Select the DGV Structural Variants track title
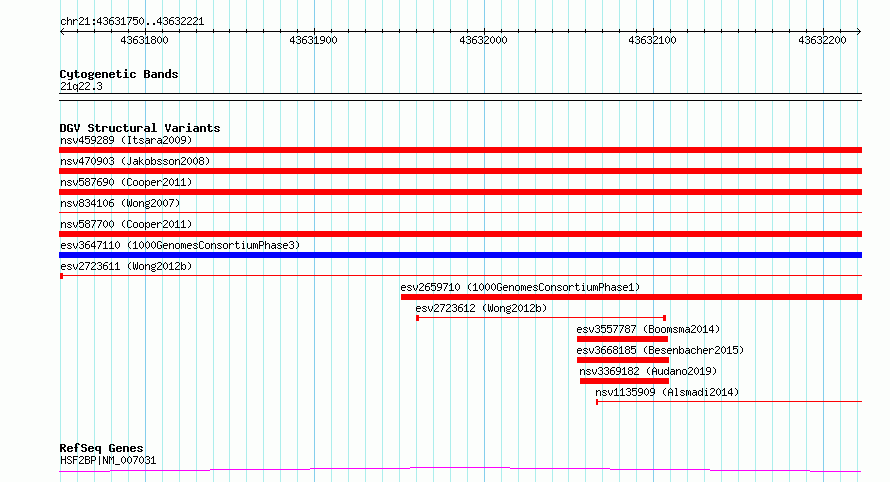Viewport: 890px width, 482px height. [140, 128]
